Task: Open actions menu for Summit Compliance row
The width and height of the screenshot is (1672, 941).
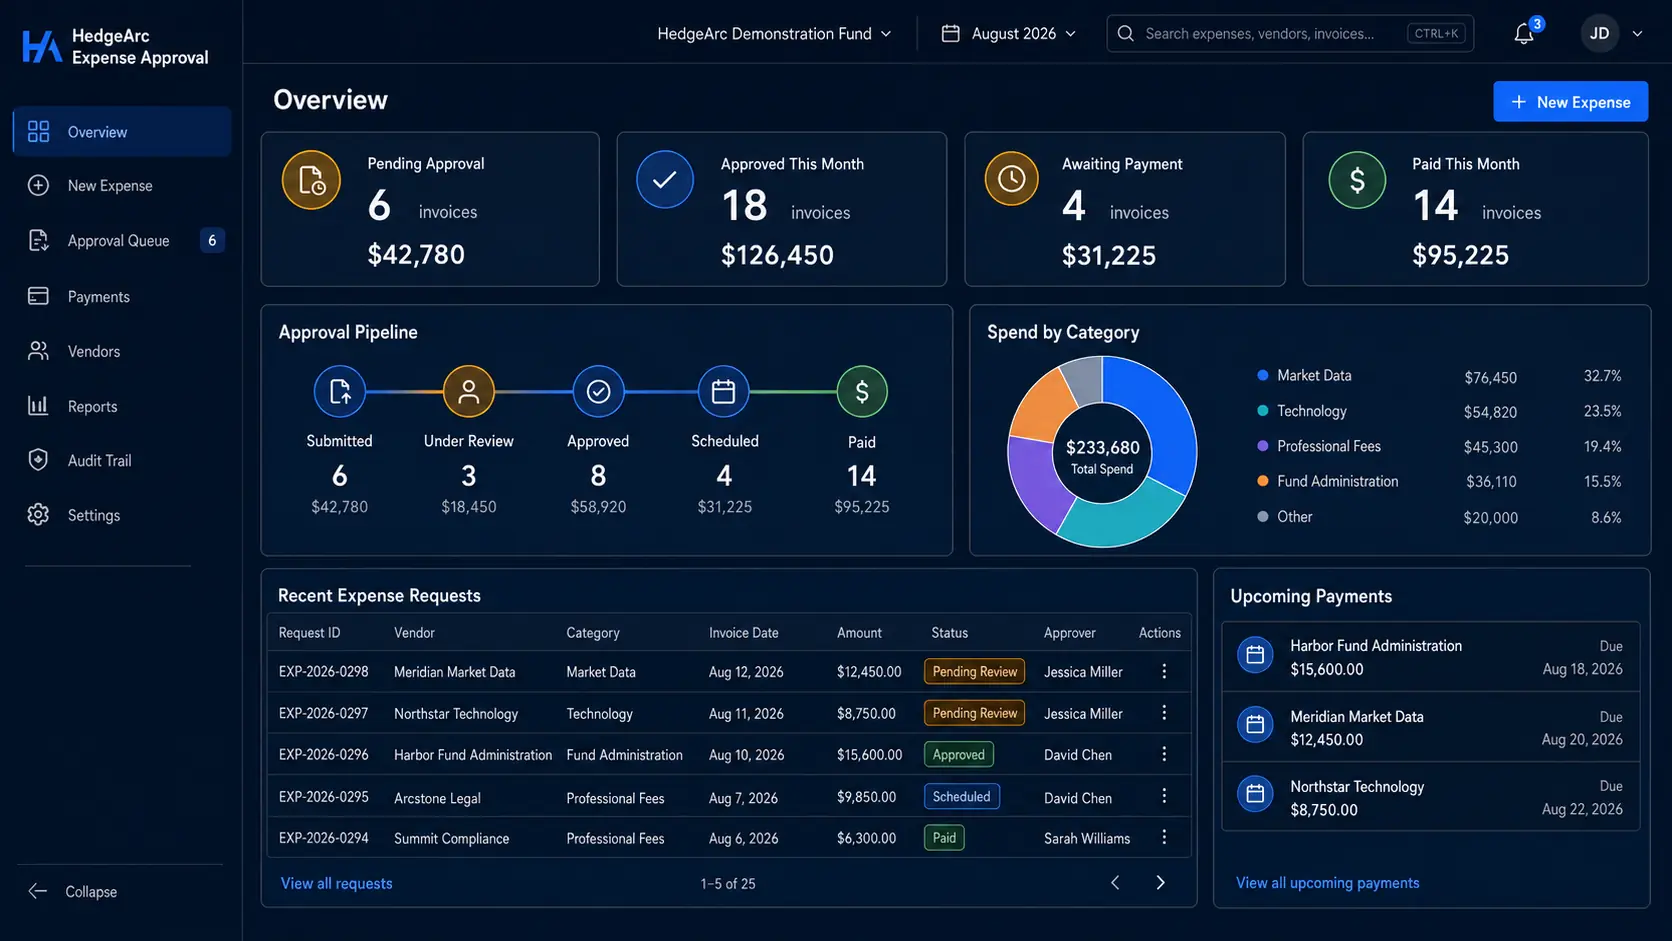Action: pyautogui.click(x=1164, y=837)
